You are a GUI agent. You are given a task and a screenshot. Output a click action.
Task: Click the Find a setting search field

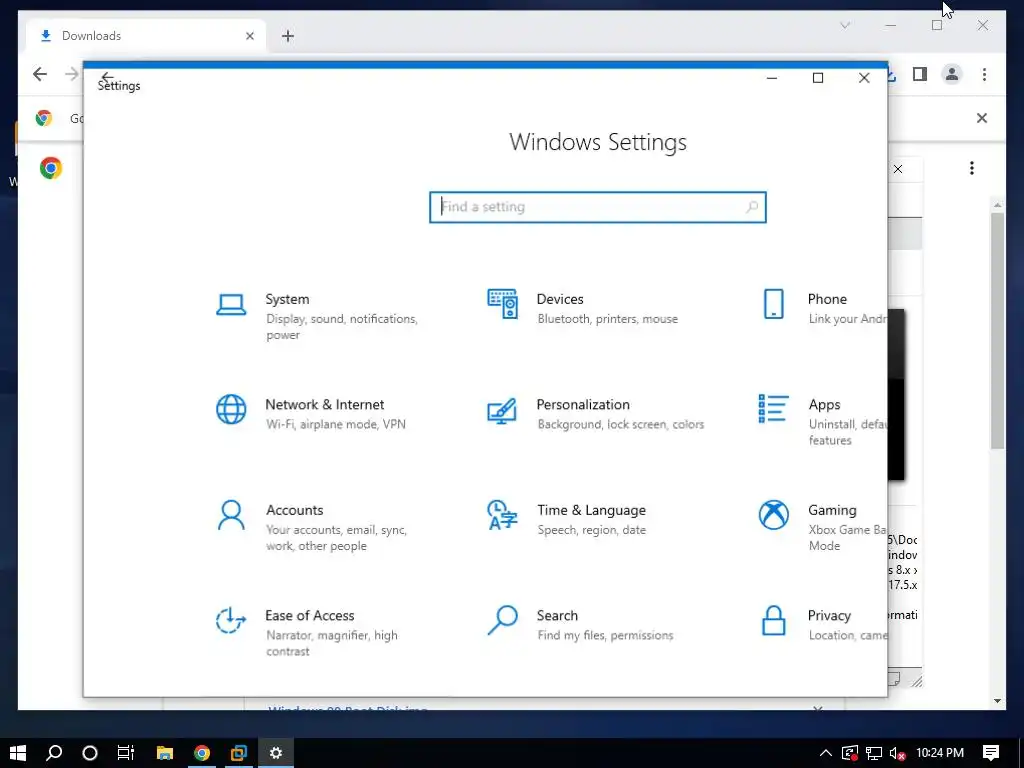pos(598,207)
